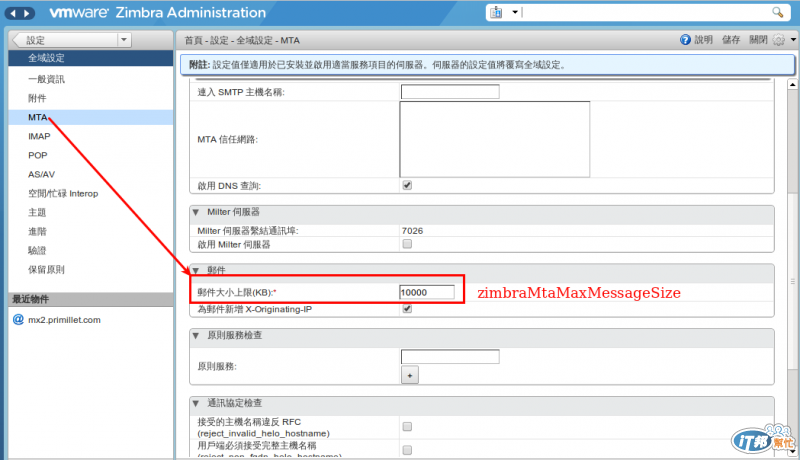Viewport: 800px width, 460px height.
Task: Click the MTA 信任網路 text area
Action: 494,139
